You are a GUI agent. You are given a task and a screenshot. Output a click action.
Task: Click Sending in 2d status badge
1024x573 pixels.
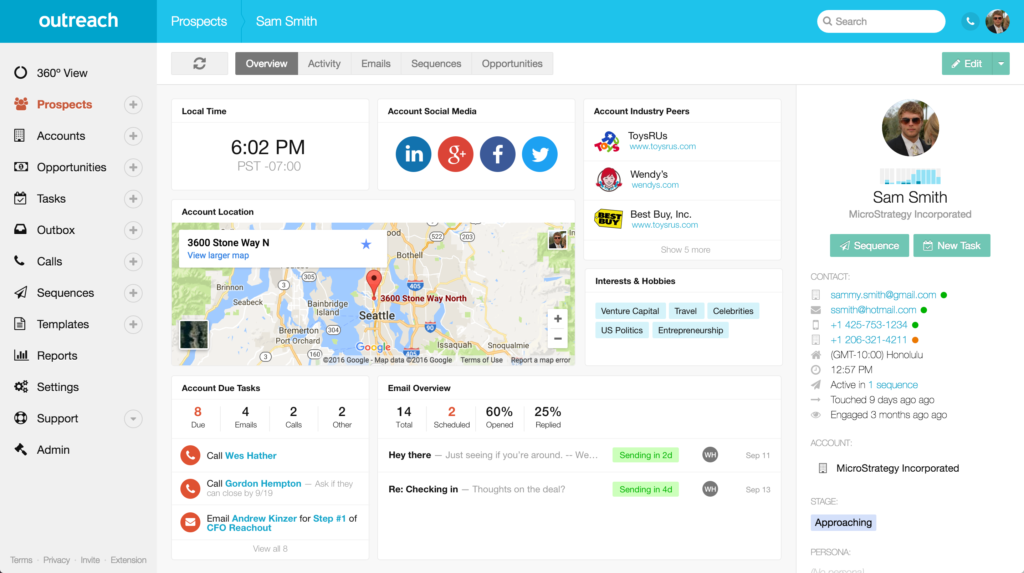coord(645,455)
